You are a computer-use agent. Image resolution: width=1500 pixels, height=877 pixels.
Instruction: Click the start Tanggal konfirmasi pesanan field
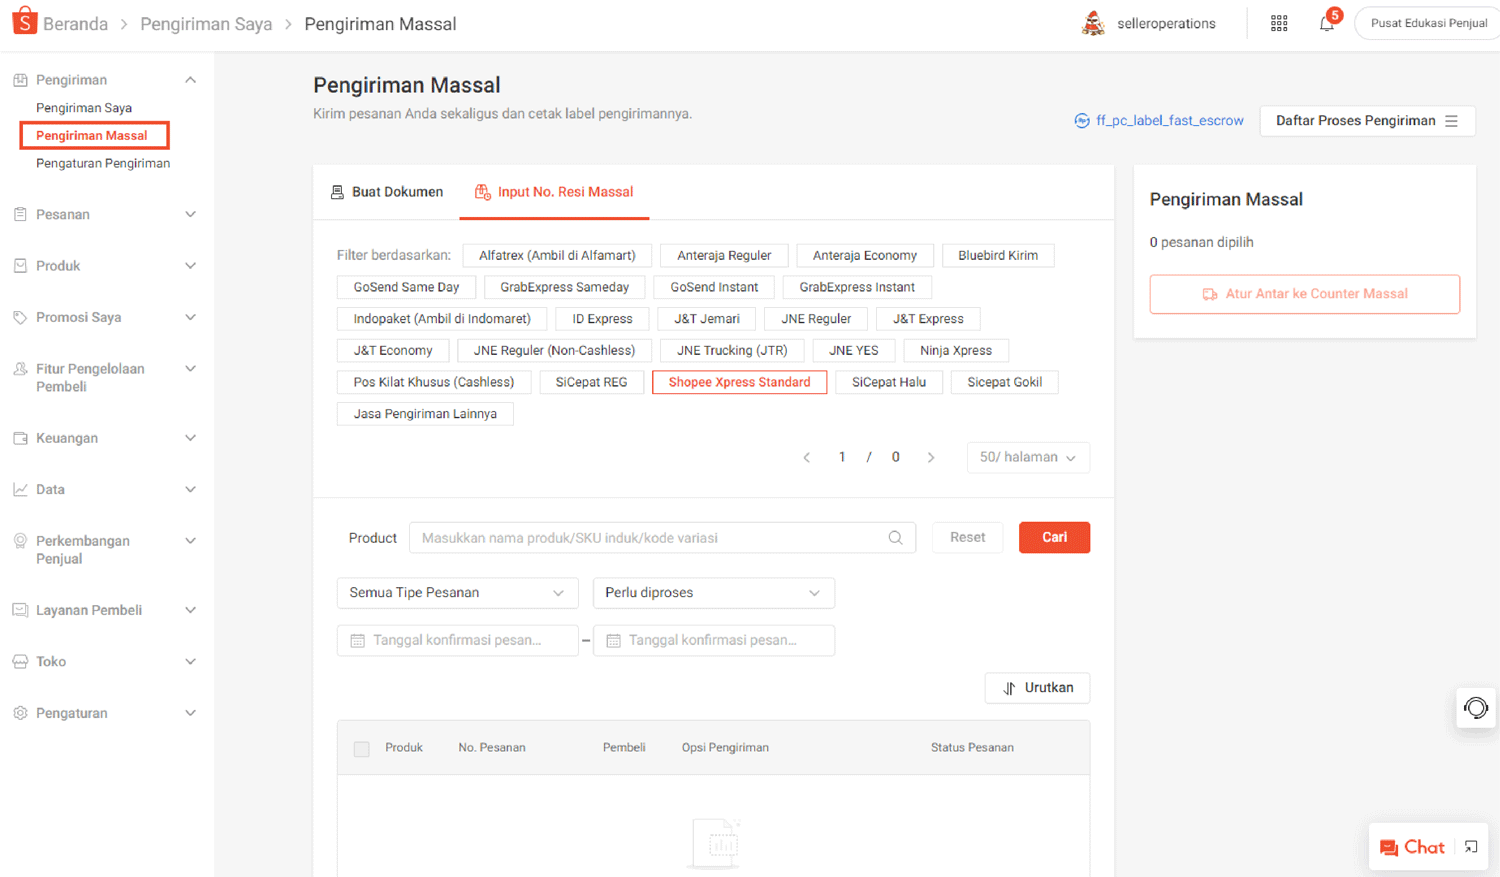(457, 640)
